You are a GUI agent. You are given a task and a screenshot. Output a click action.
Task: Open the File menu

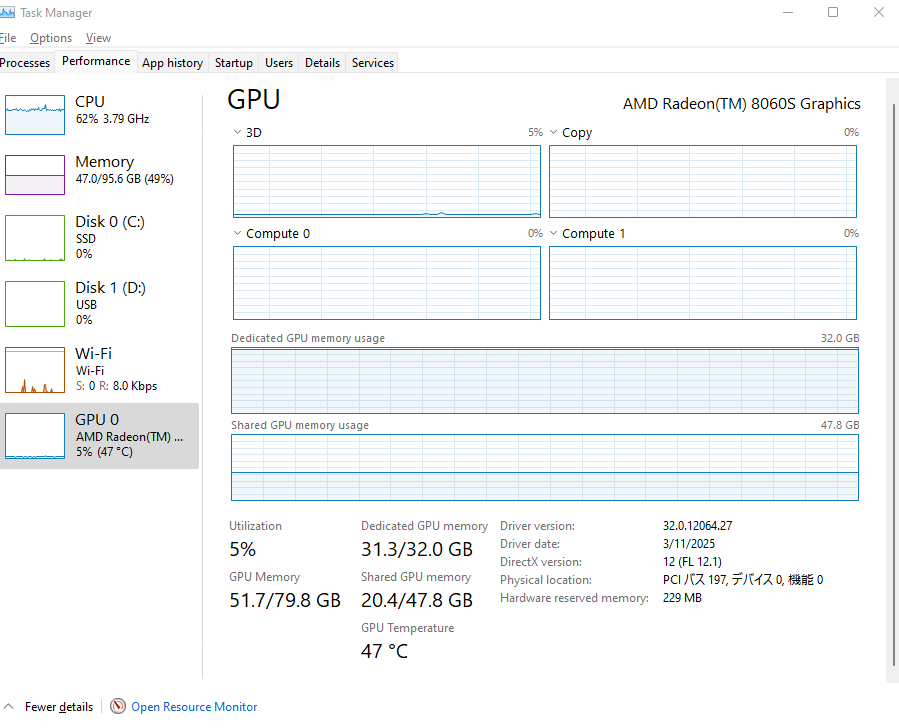coord(8,38)
